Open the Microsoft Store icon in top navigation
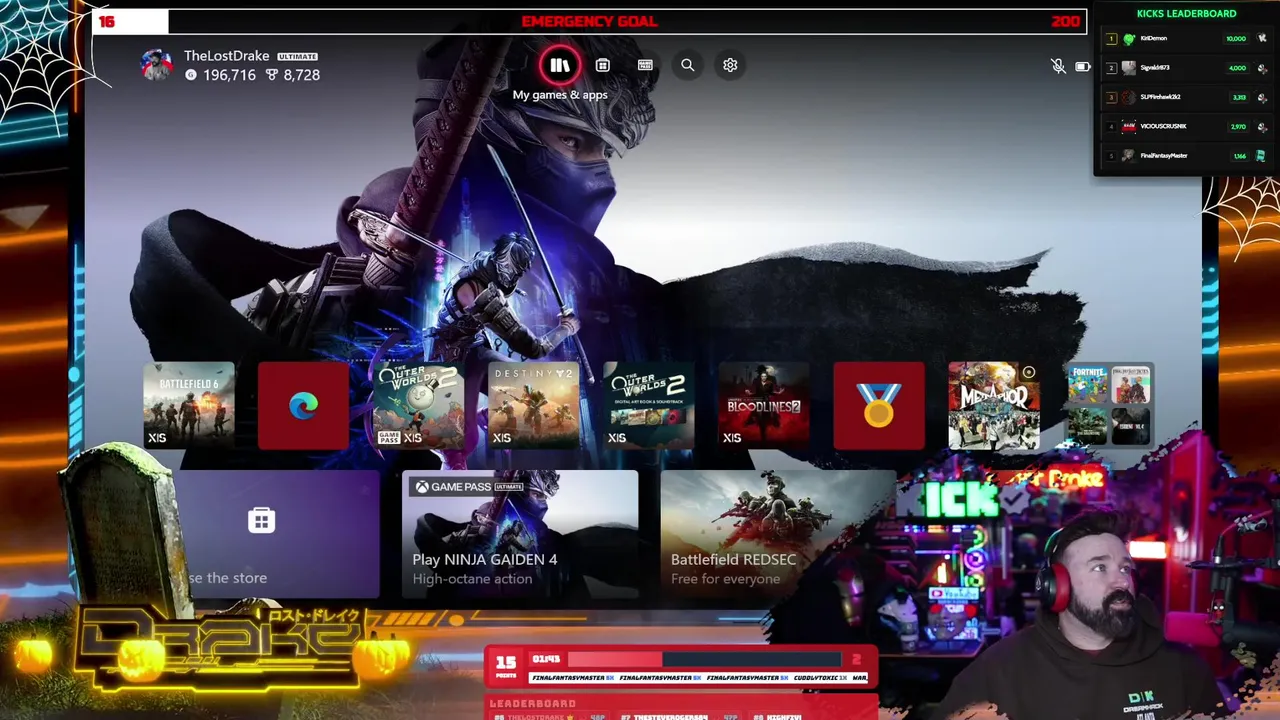 coord(602,65)
